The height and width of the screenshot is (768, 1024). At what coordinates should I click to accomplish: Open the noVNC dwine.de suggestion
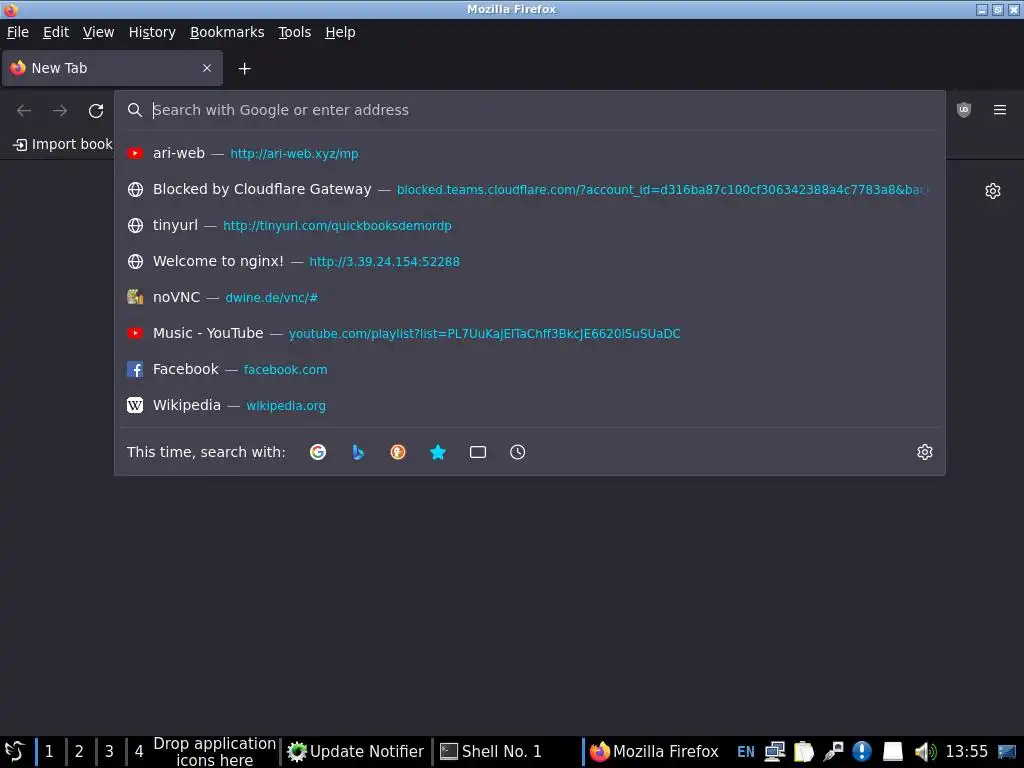530,297
